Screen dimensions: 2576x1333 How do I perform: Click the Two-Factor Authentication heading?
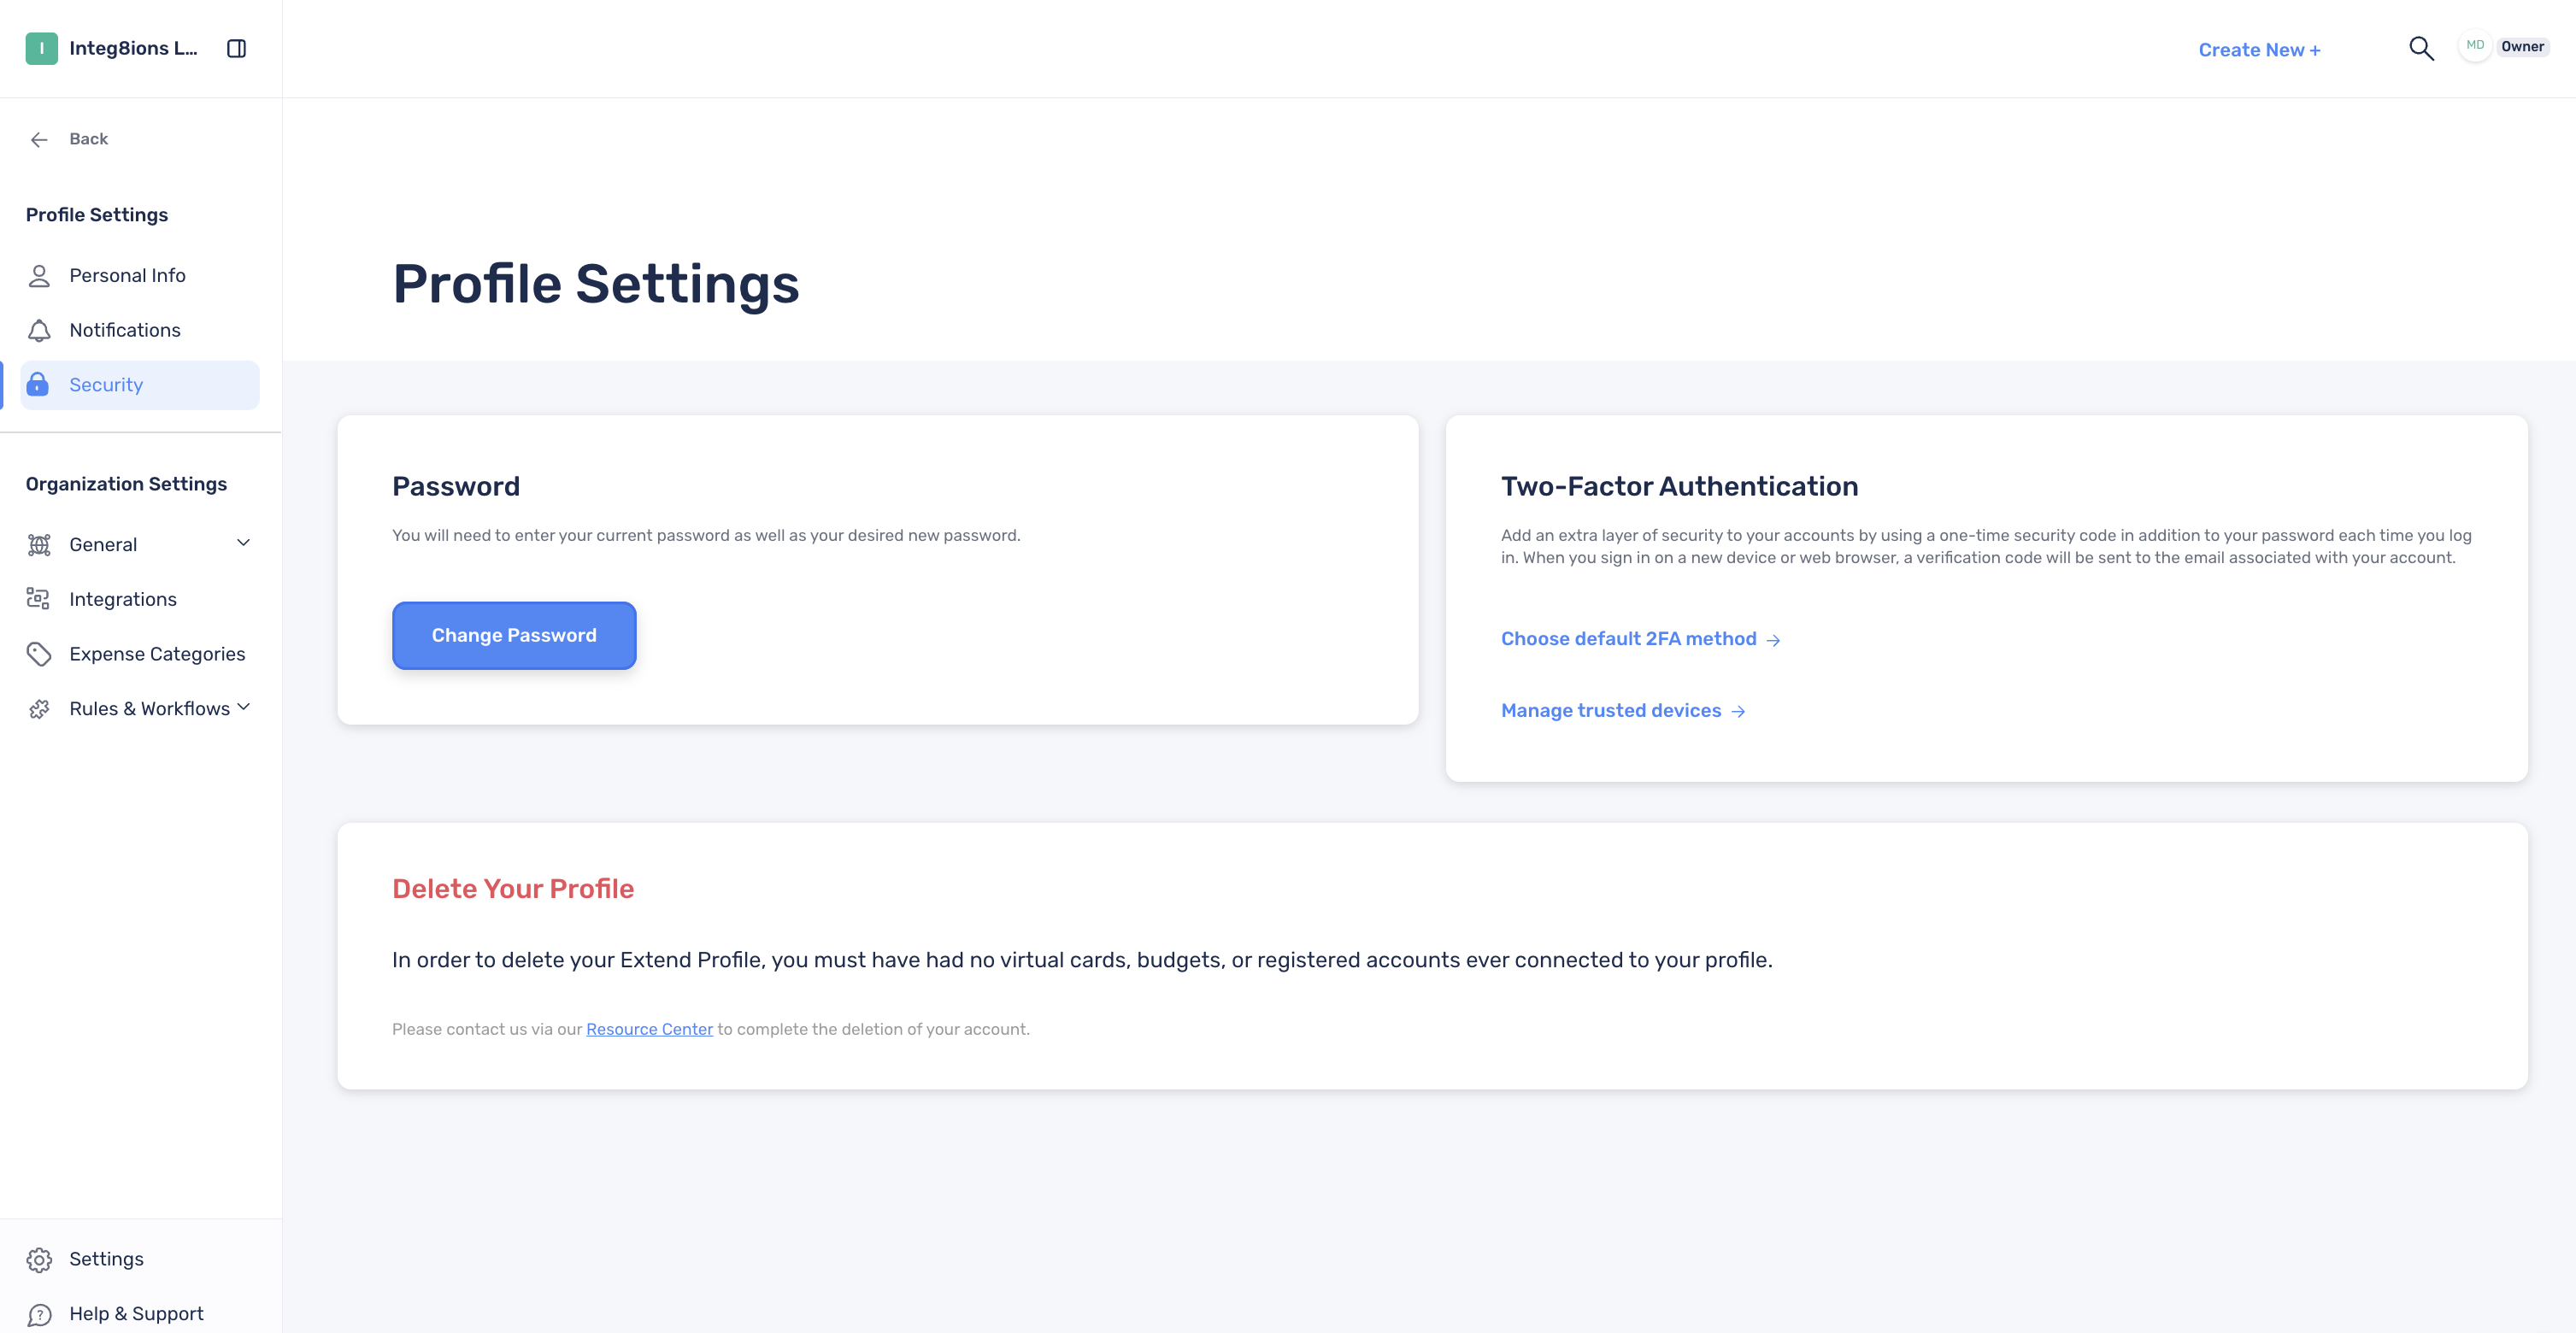1679,486
